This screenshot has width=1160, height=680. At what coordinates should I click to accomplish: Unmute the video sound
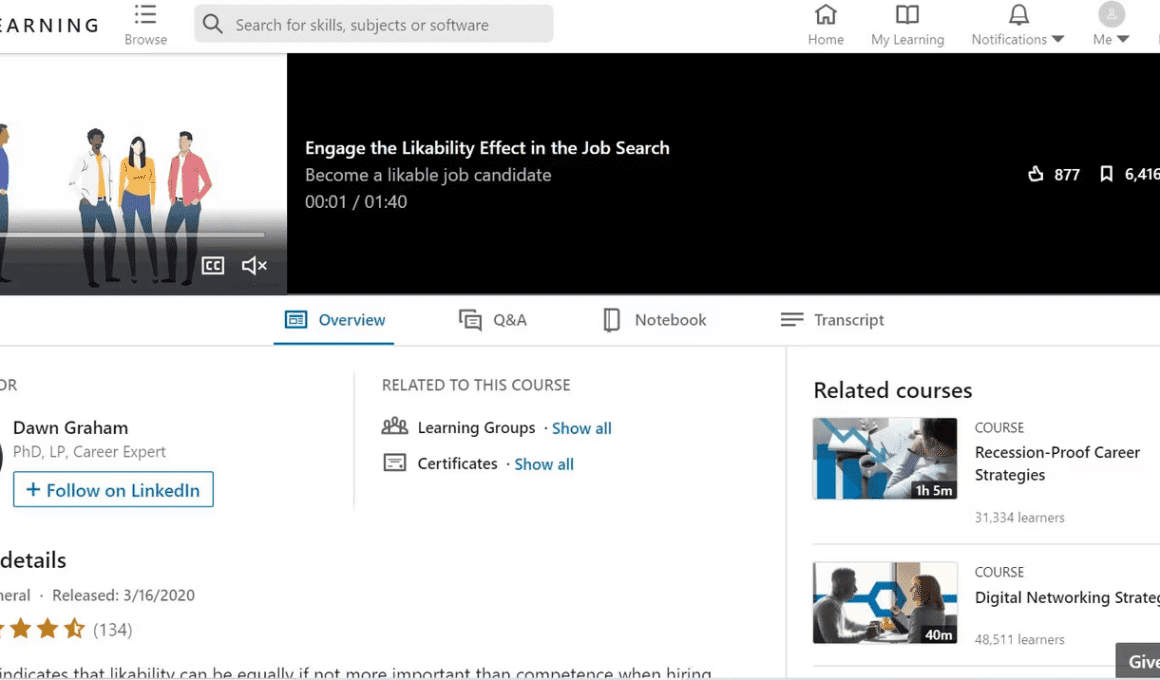254,266
